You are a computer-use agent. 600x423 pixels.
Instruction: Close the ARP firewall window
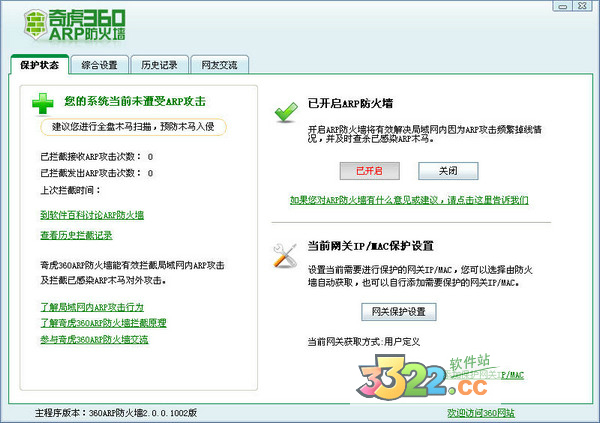[x=582, y=6]
